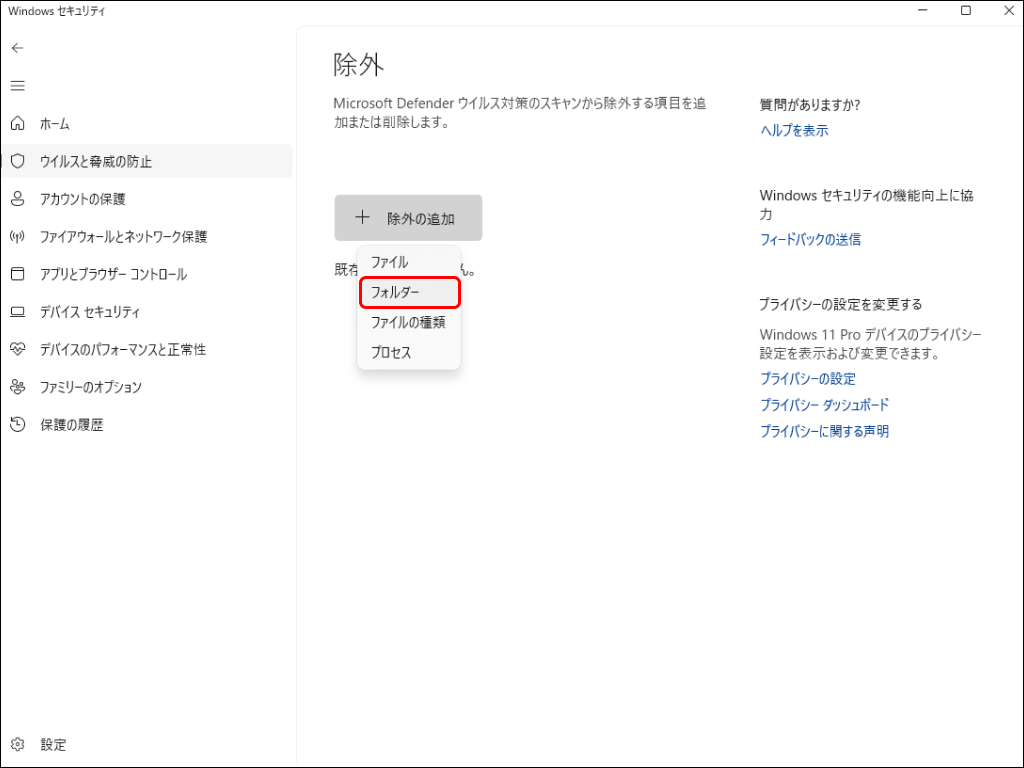
Task: Open the 除外の追加 dropdown
Action: (408, 217)
